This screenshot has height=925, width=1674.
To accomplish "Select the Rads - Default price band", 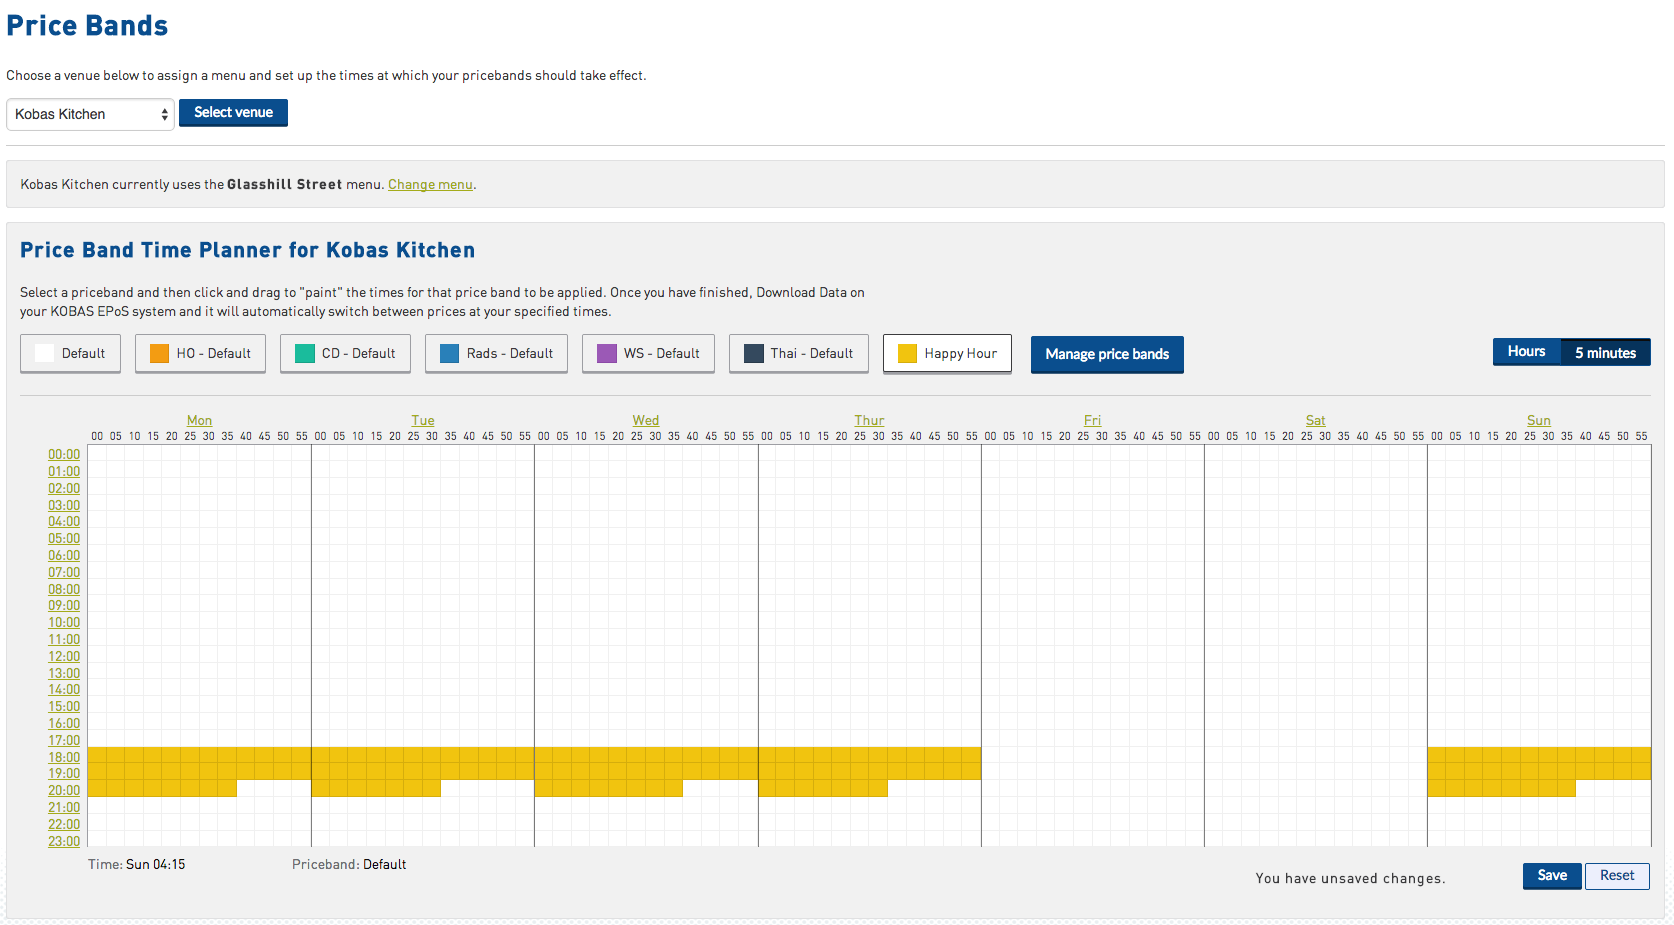I will (x=496, y=353).
